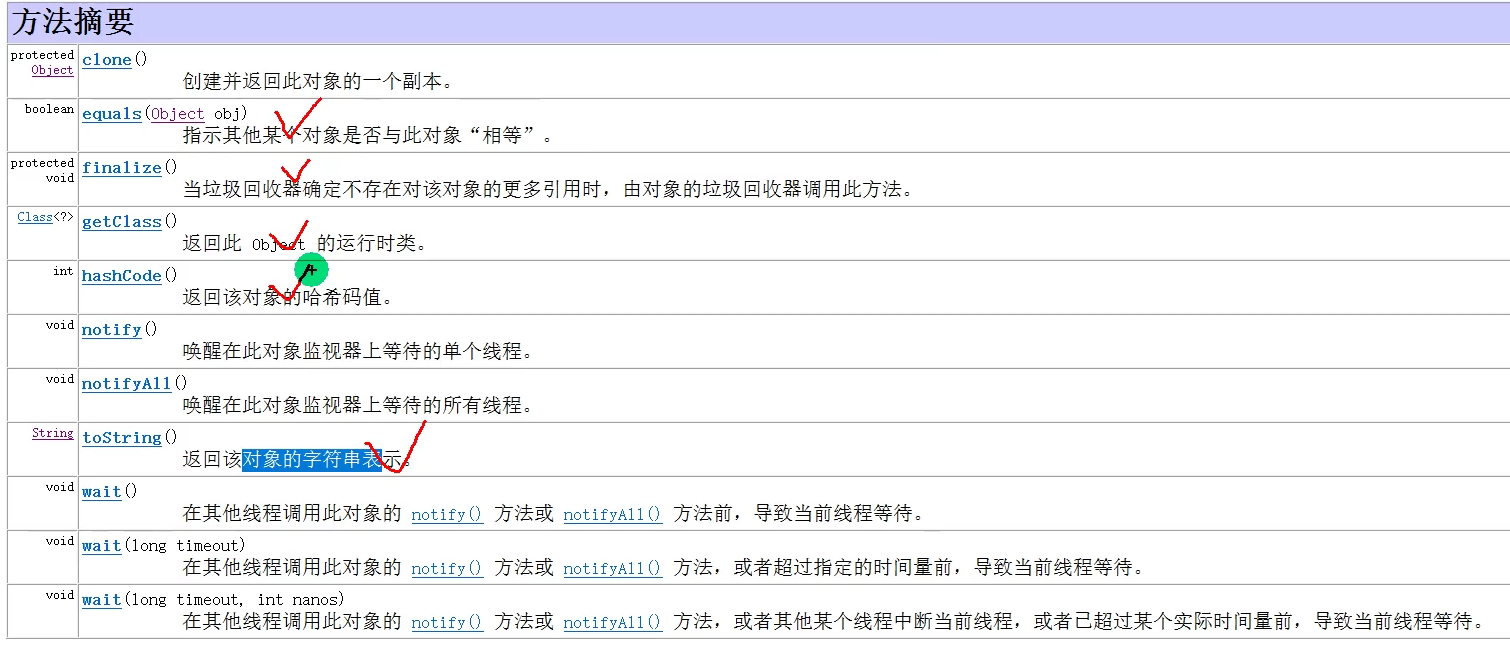The image size is (1510, 654).
Task: Open the finalize() method link
Action: (x=122, y=168)
